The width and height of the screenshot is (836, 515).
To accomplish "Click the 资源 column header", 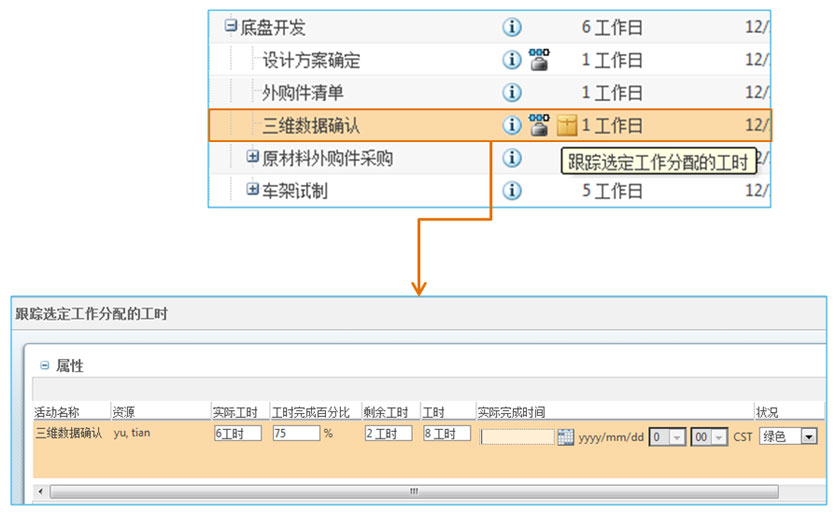I will click(123, 412).
